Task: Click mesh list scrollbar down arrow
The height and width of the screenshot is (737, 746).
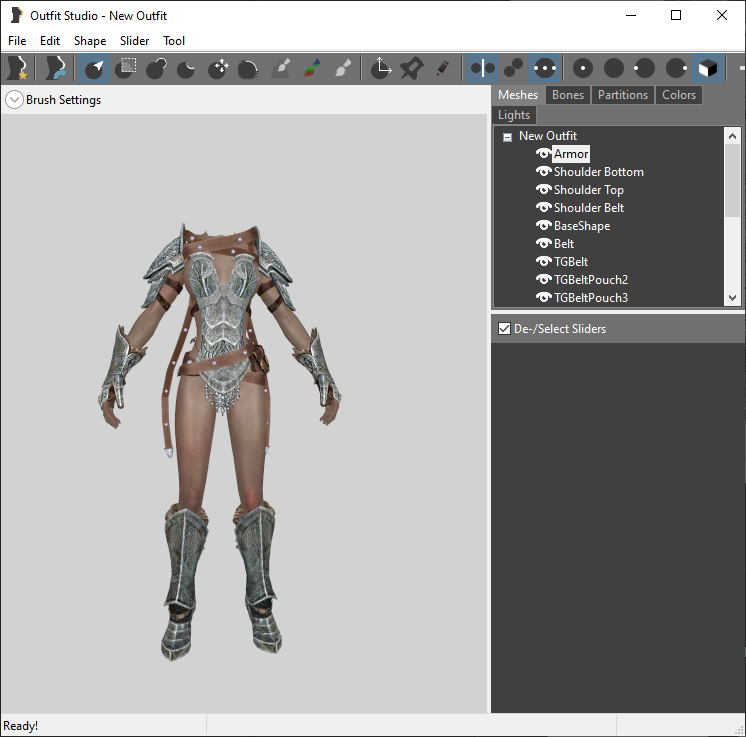Action: tap(732, 298)
